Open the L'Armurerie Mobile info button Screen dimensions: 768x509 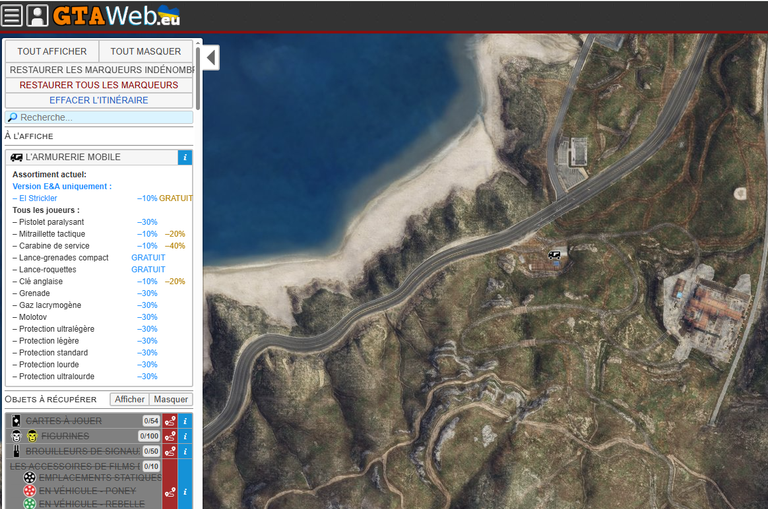click(x=185, y=157)
